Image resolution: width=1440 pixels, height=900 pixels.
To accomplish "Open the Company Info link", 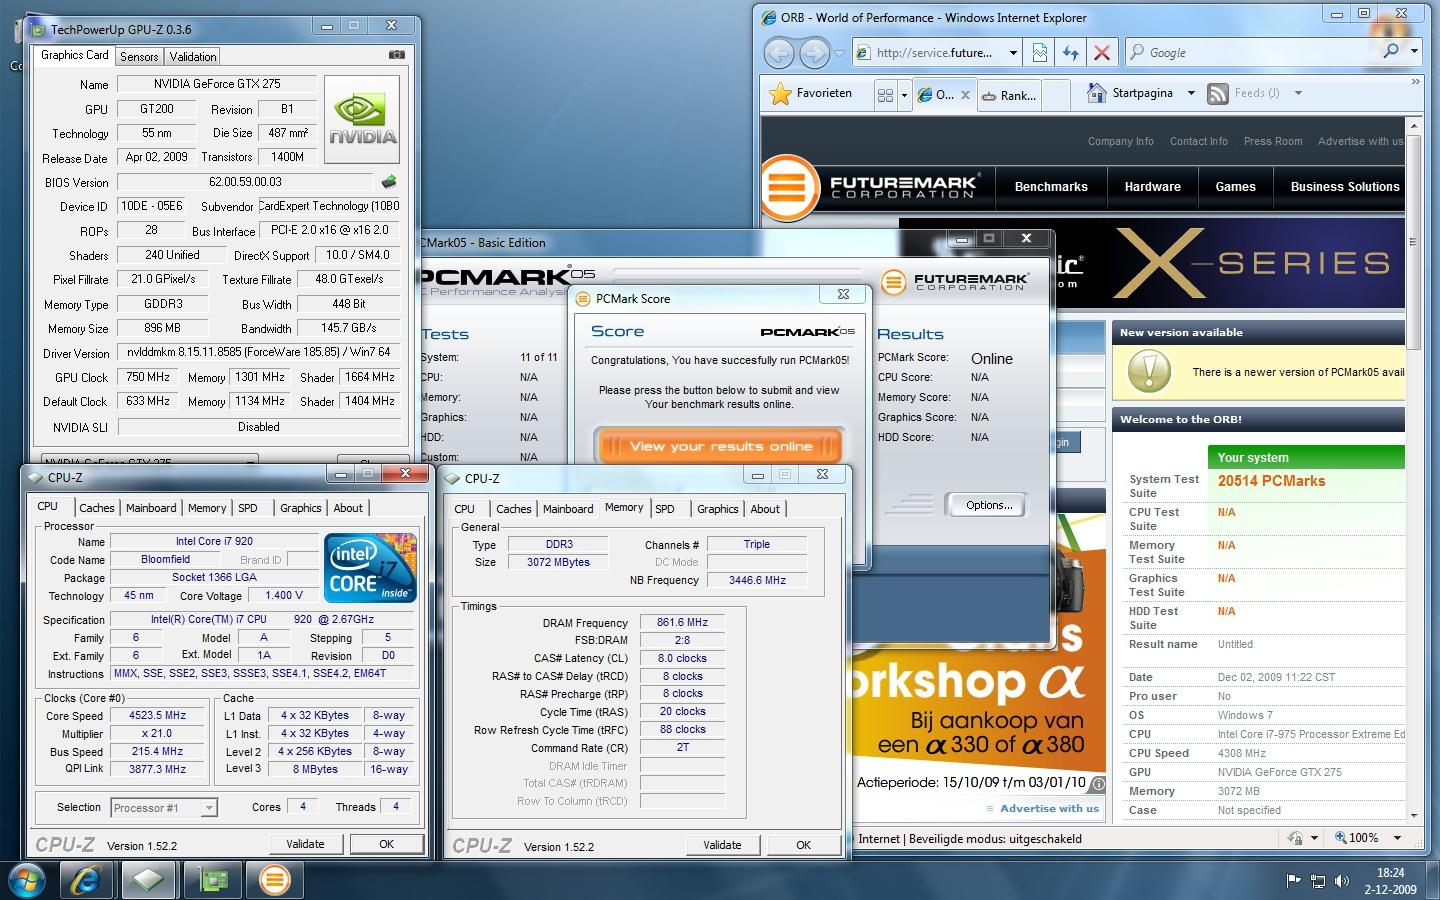I will coord(1120,142).
